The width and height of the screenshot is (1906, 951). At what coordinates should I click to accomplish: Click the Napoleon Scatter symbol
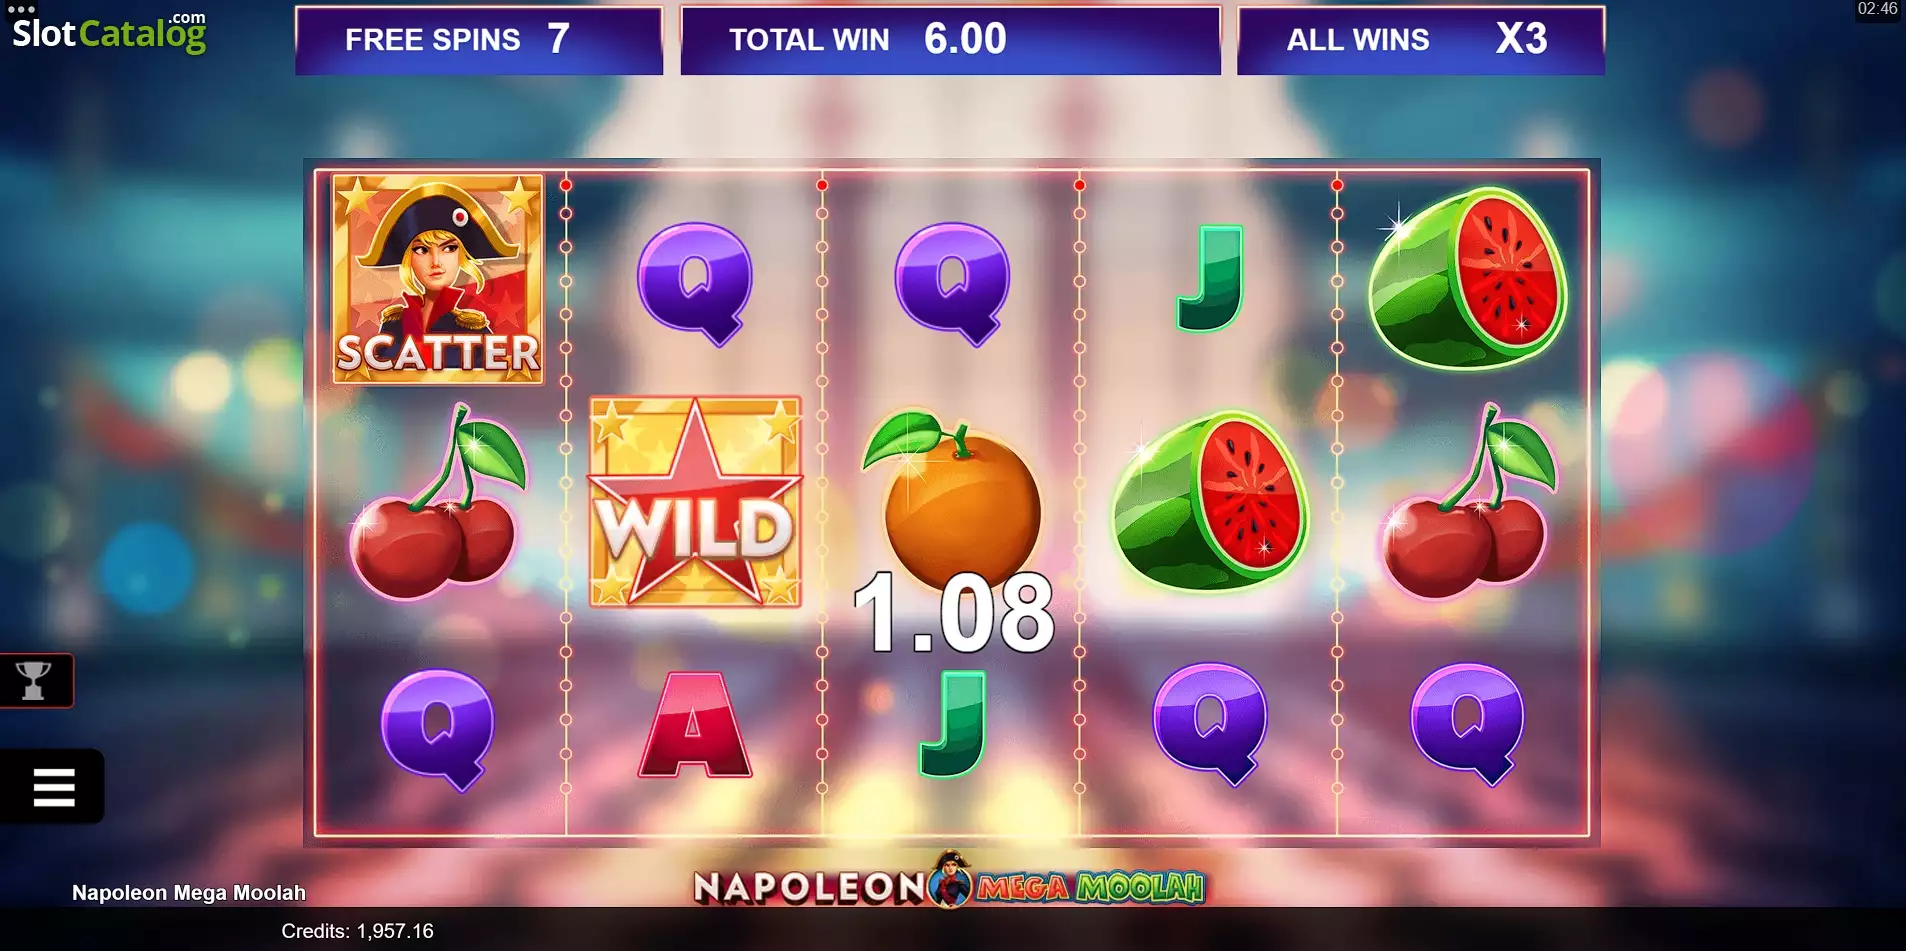[438, 279]
